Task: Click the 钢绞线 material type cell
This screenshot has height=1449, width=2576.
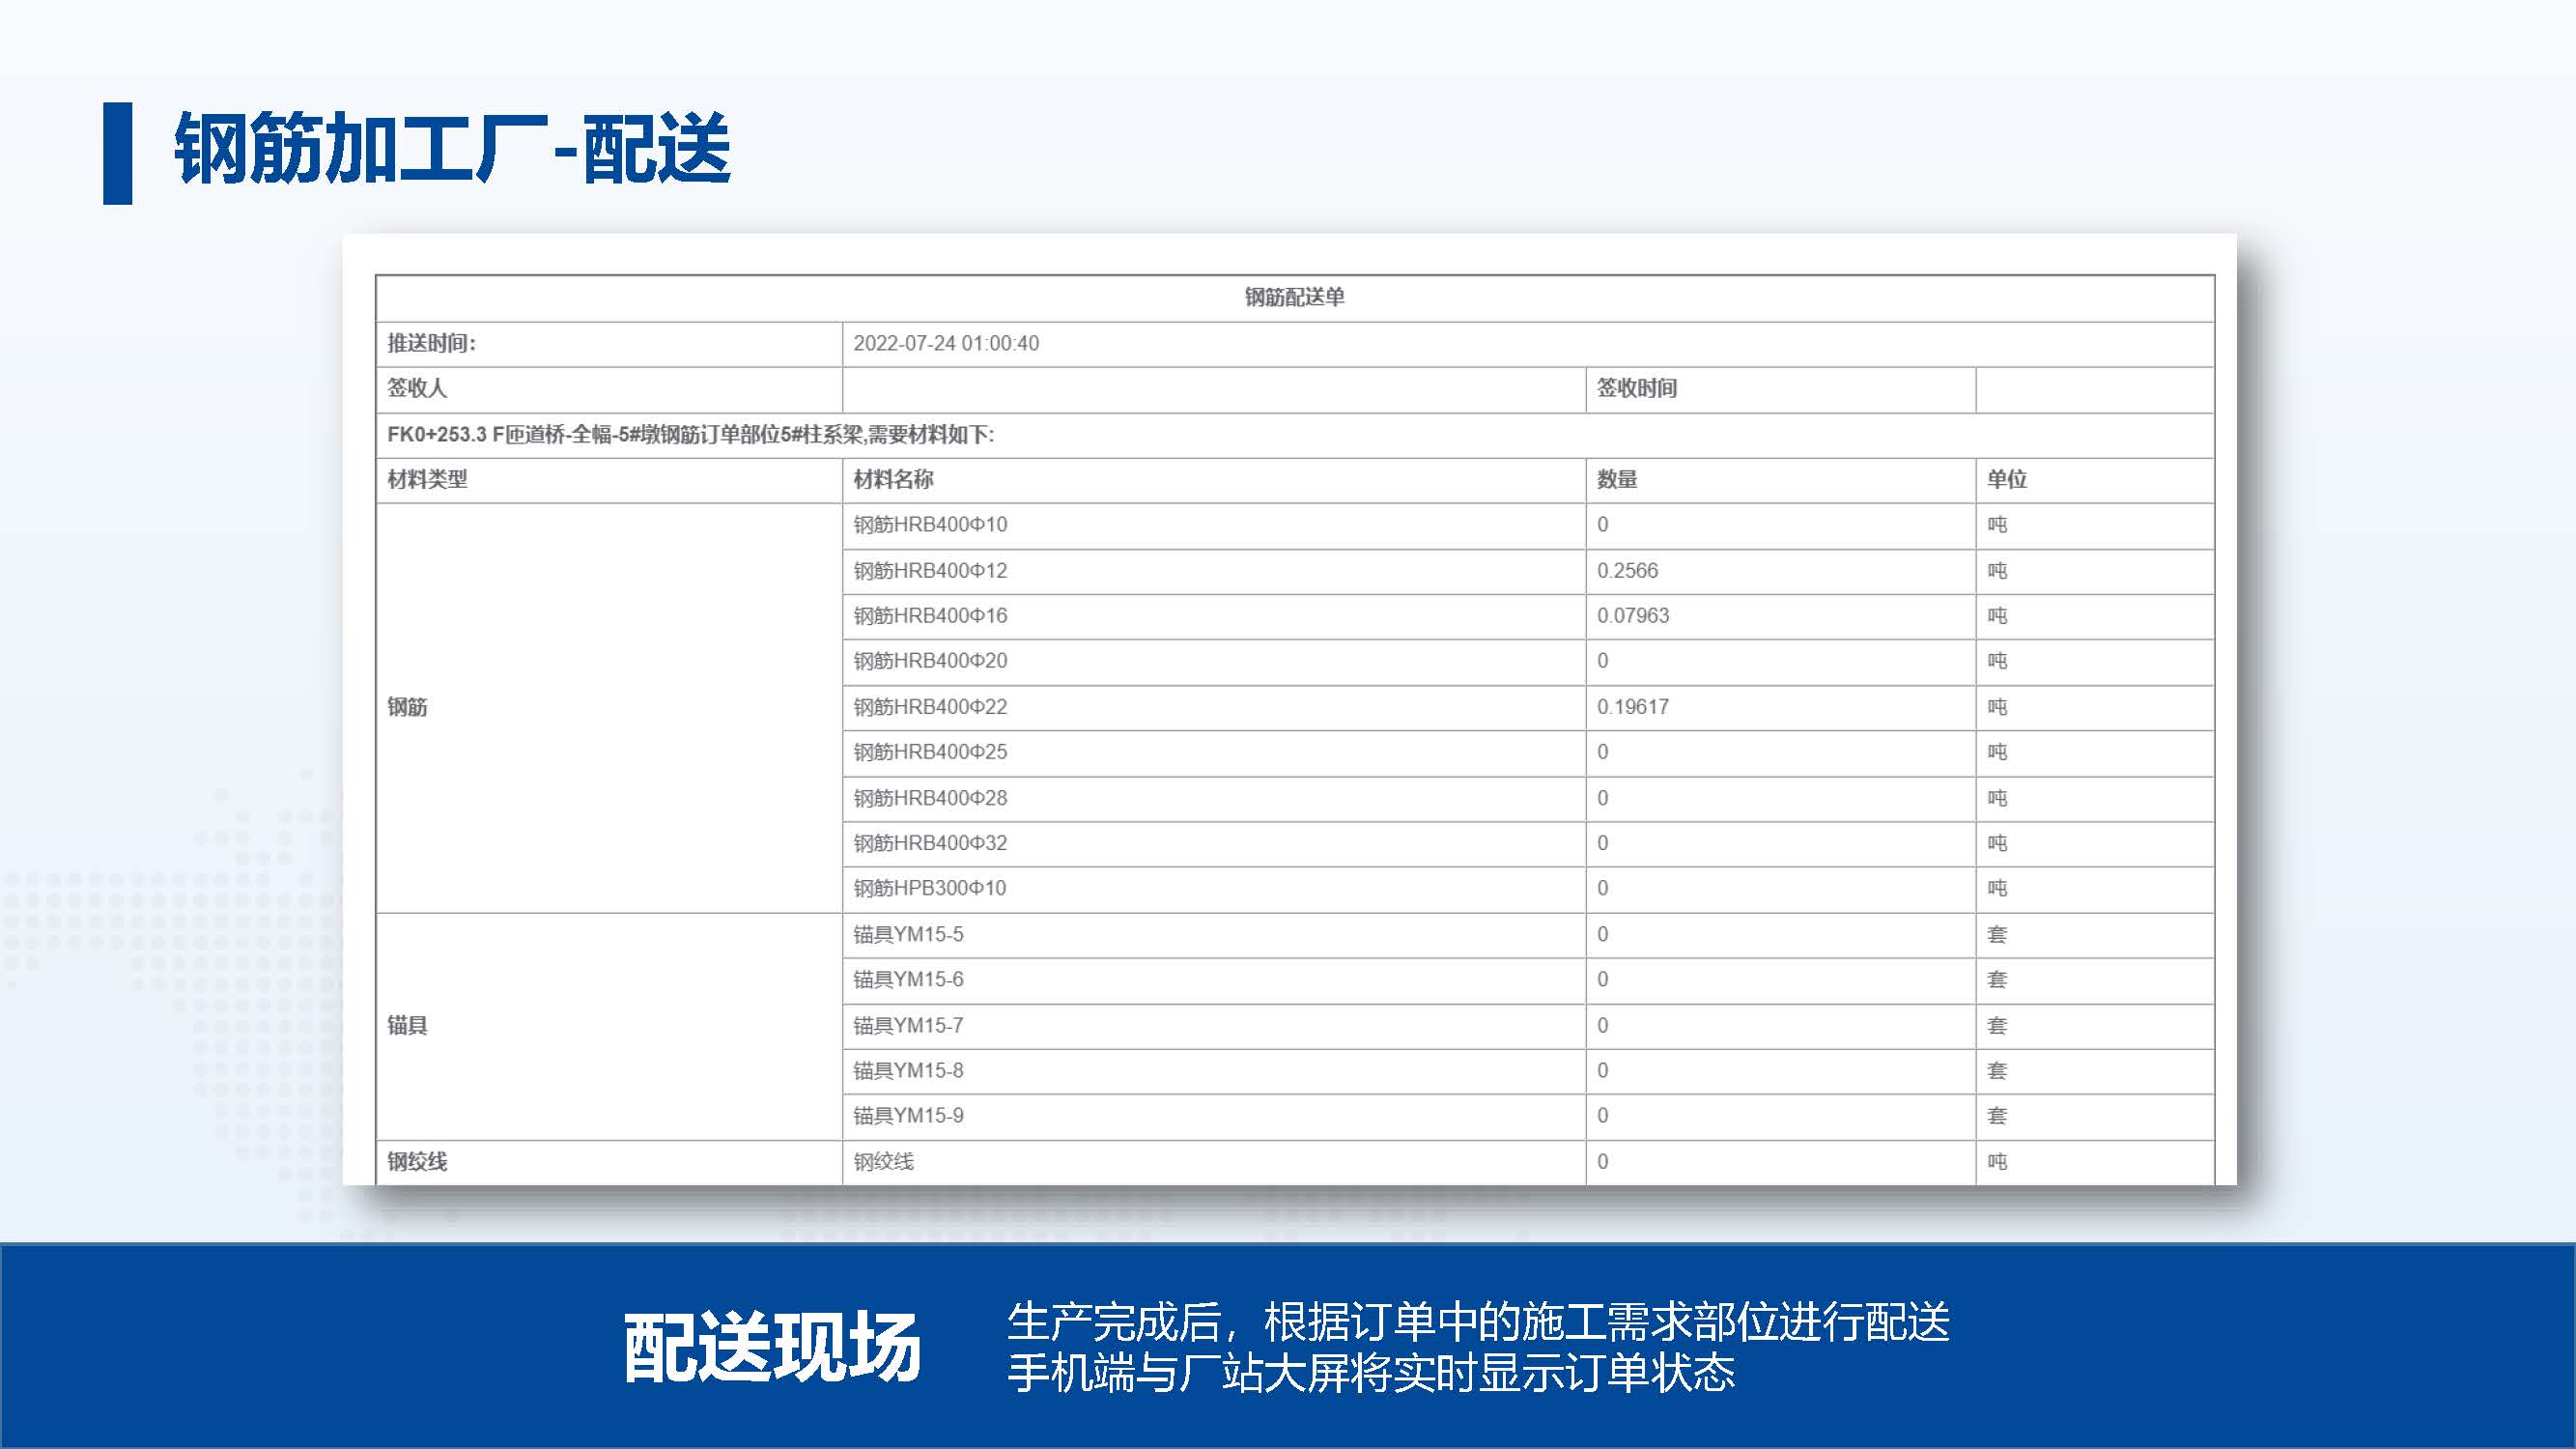Action: point(417,1161)
